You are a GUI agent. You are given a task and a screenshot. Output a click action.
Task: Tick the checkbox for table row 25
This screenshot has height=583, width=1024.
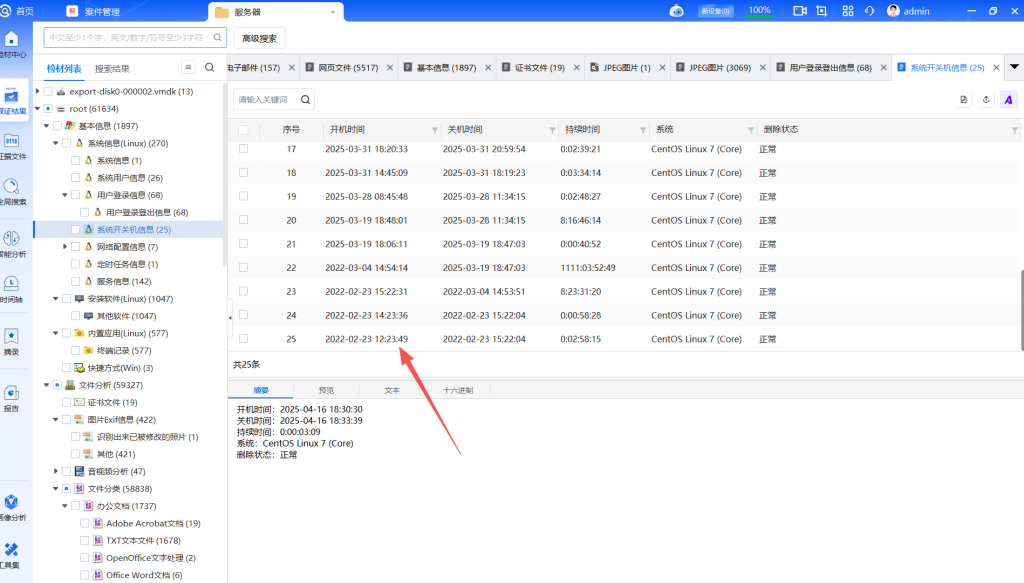[243, 339]
